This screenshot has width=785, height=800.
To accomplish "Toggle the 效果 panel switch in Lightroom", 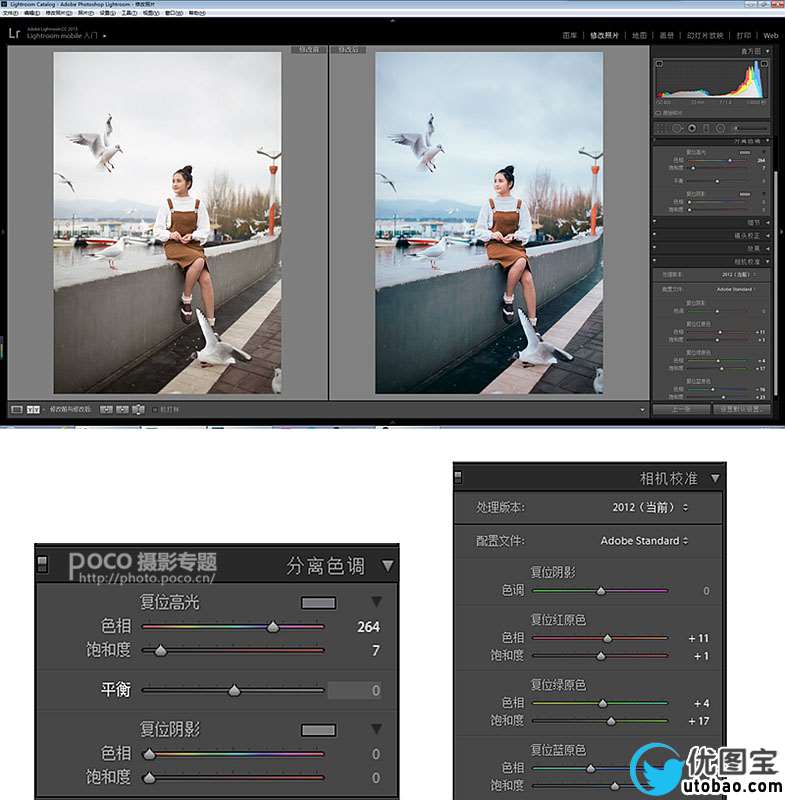I will (x=655, y=248).
